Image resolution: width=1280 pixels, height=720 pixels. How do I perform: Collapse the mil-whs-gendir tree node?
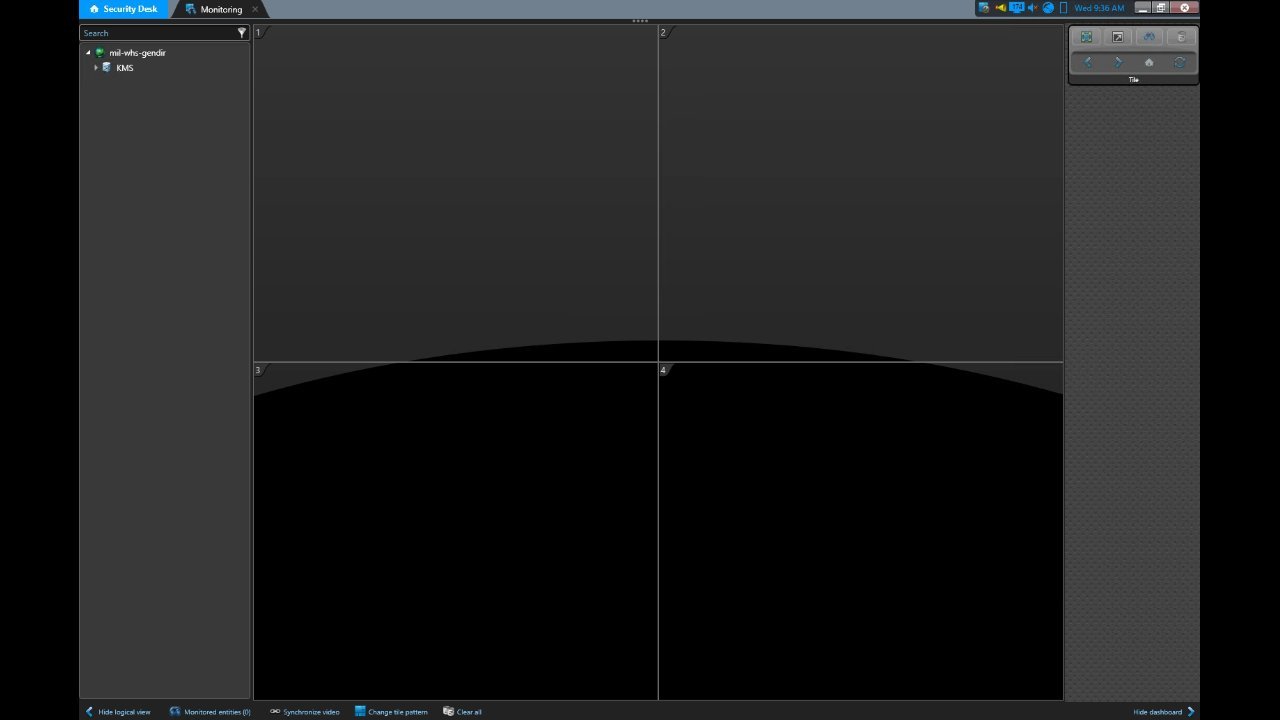click(x=88, y=53)
